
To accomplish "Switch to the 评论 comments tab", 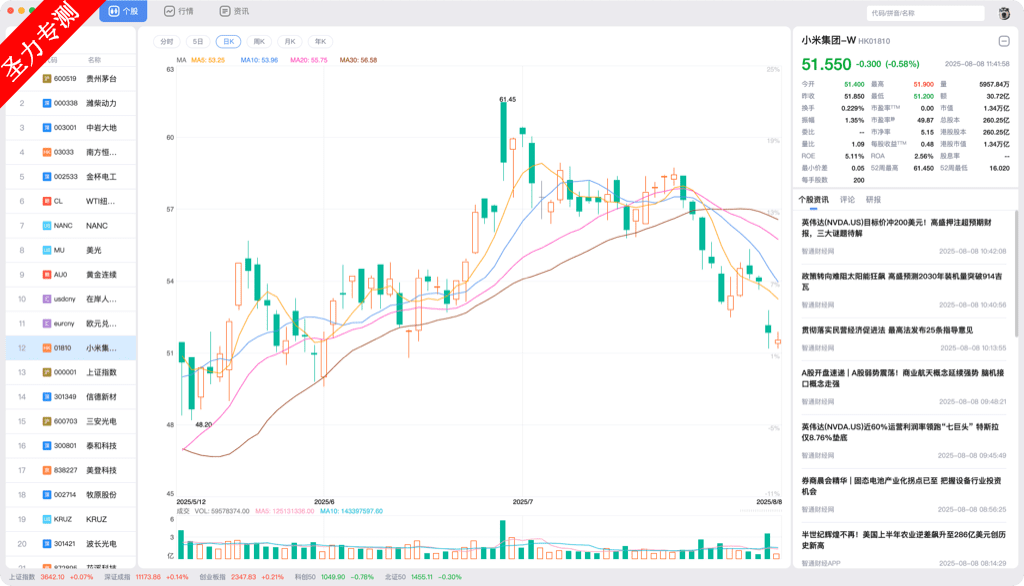I will (847, 199).
